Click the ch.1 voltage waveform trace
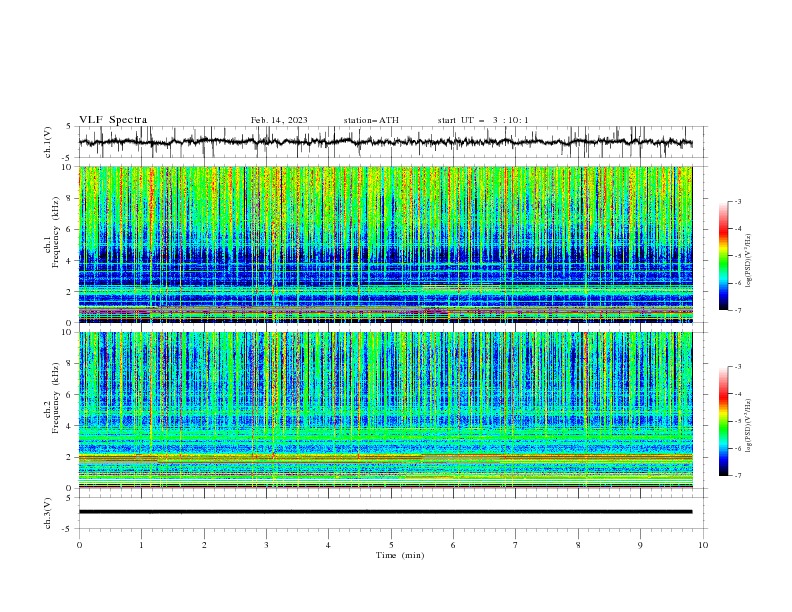The image size is (792, 612). tap(385, 142)
